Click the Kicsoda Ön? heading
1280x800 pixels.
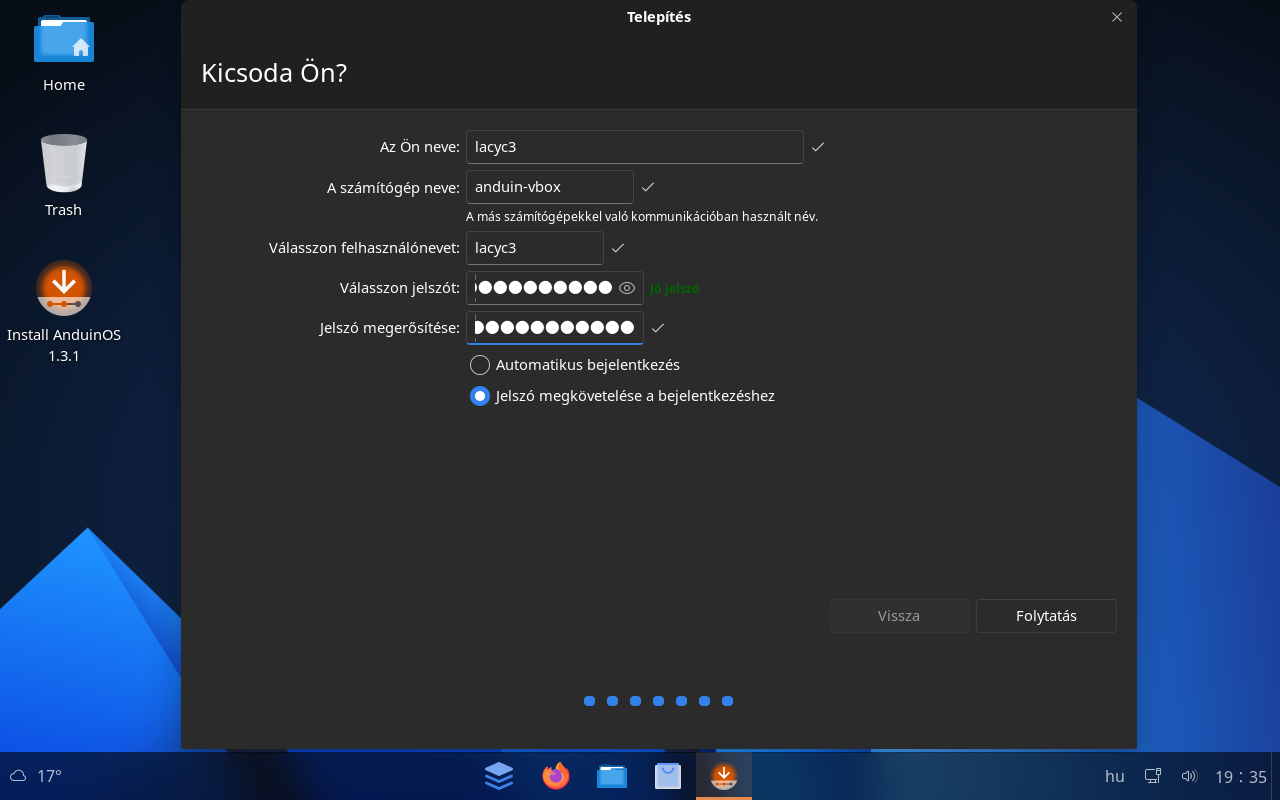(x=274, y=73)
